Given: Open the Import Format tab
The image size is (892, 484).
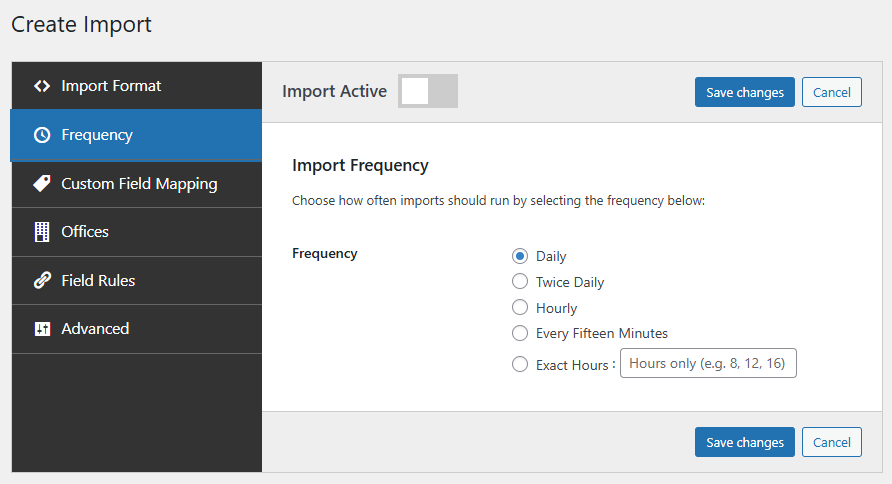Looking at the screenshot, I should pos(111,86).
